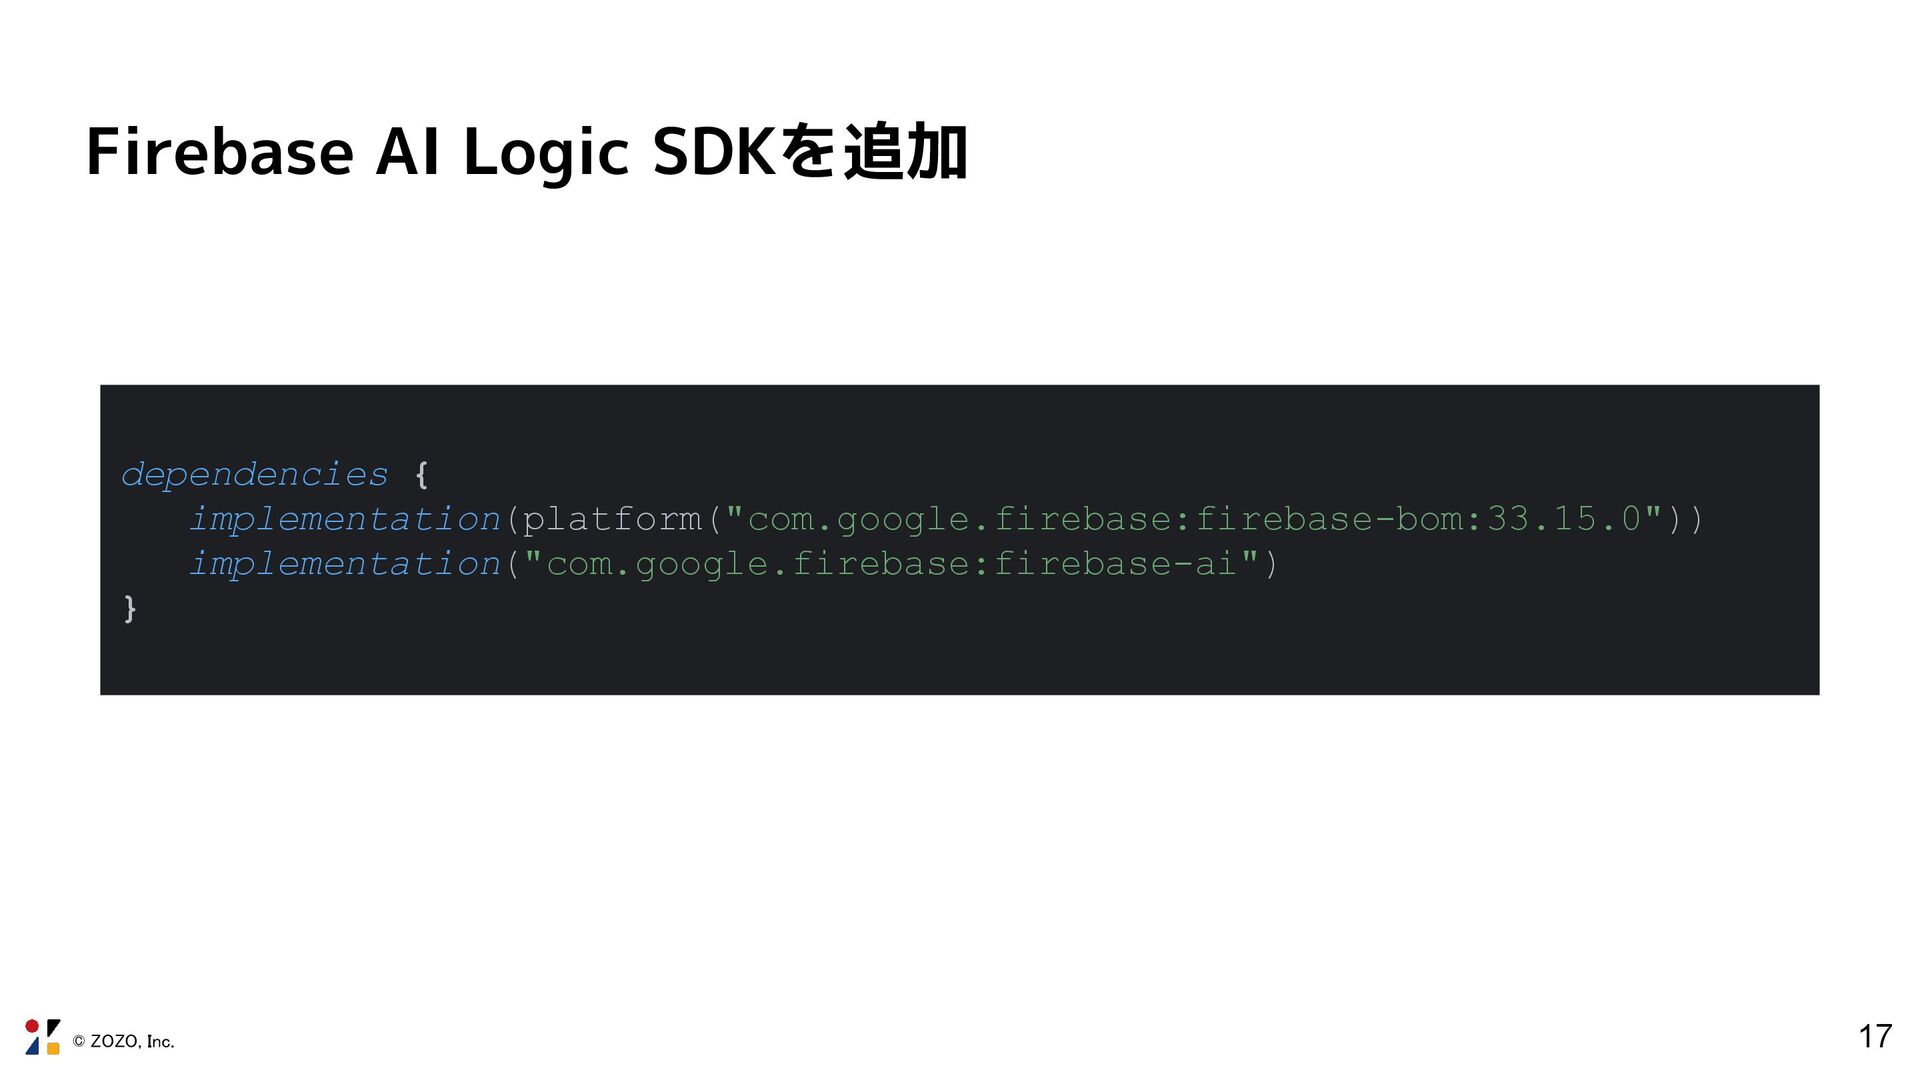Click the word Logic in title
Viewport: 1920px width, 1080px height.
pyautogui.click(x=546, y=153)
